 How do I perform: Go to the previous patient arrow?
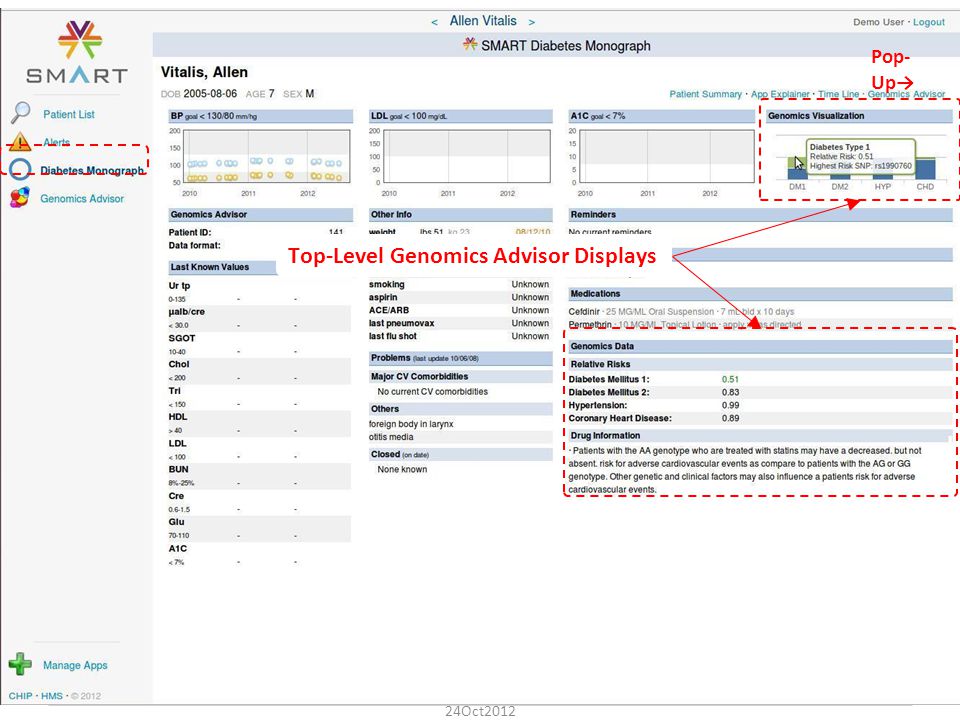click(x=434, y=22)
